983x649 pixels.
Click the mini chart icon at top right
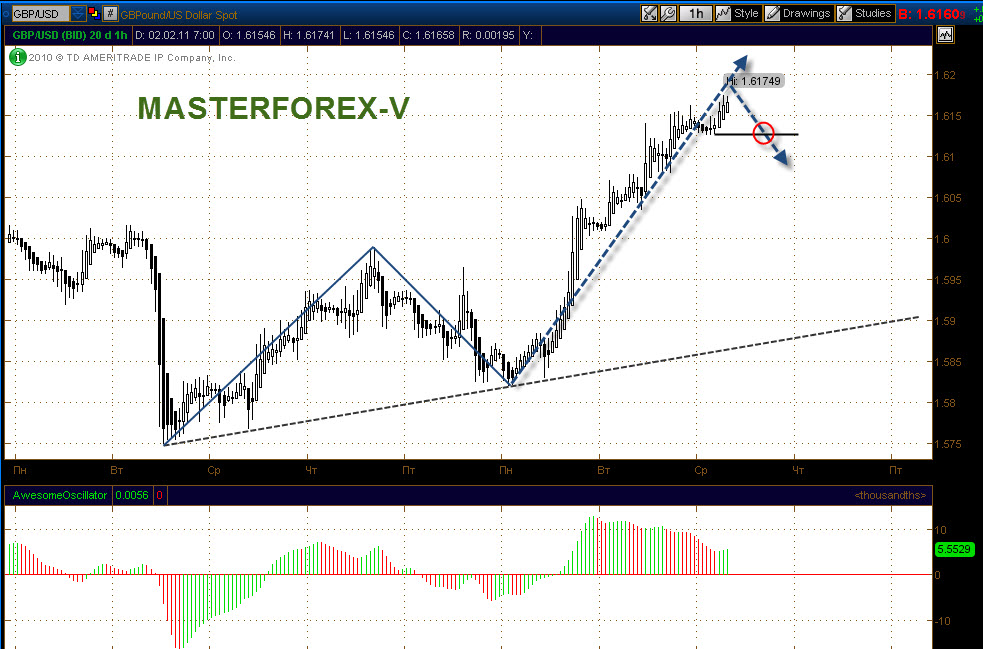coord(945,35)
